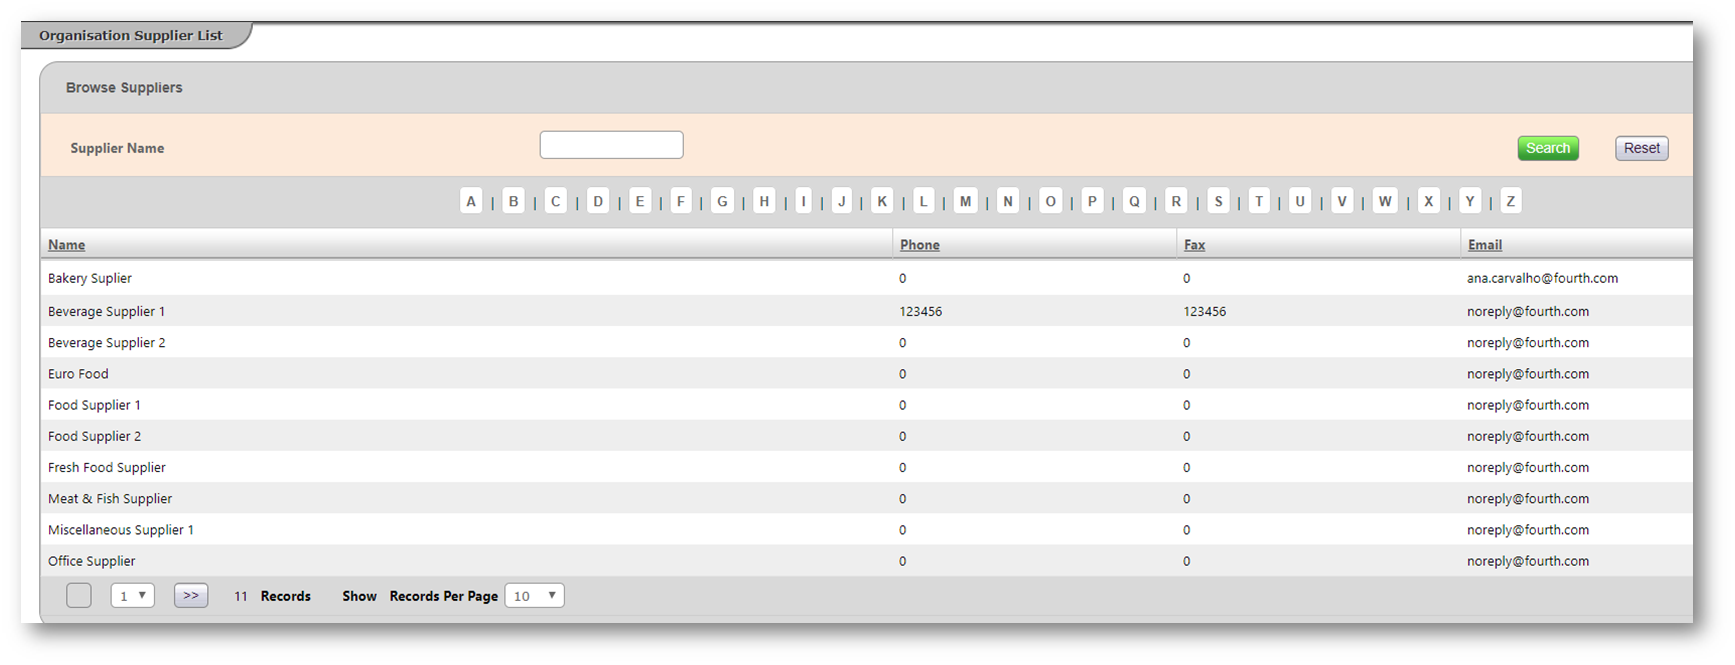Sort the table by Email column

[x=1485, y=245]
